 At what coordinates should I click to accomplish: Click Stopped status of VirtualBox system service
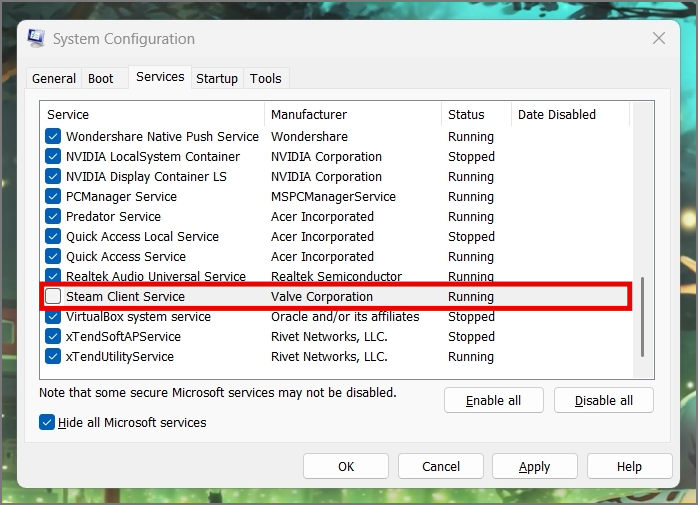point(471,317)
